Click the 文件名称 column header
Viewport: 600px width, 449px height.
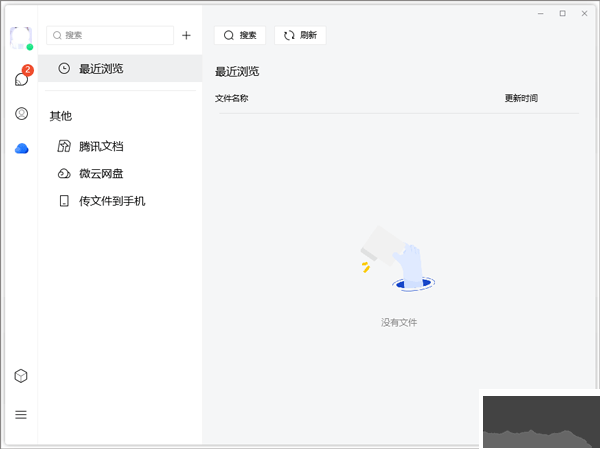pos(231,98)
